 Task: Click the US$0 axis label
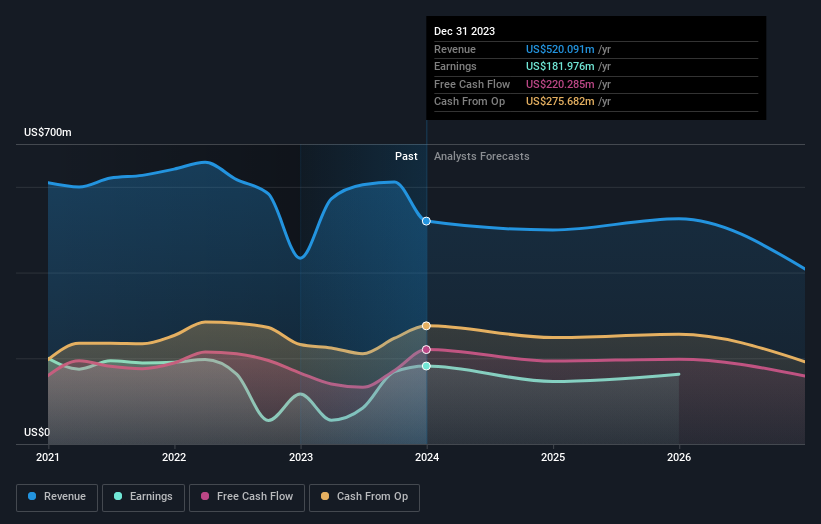(37, 432)
